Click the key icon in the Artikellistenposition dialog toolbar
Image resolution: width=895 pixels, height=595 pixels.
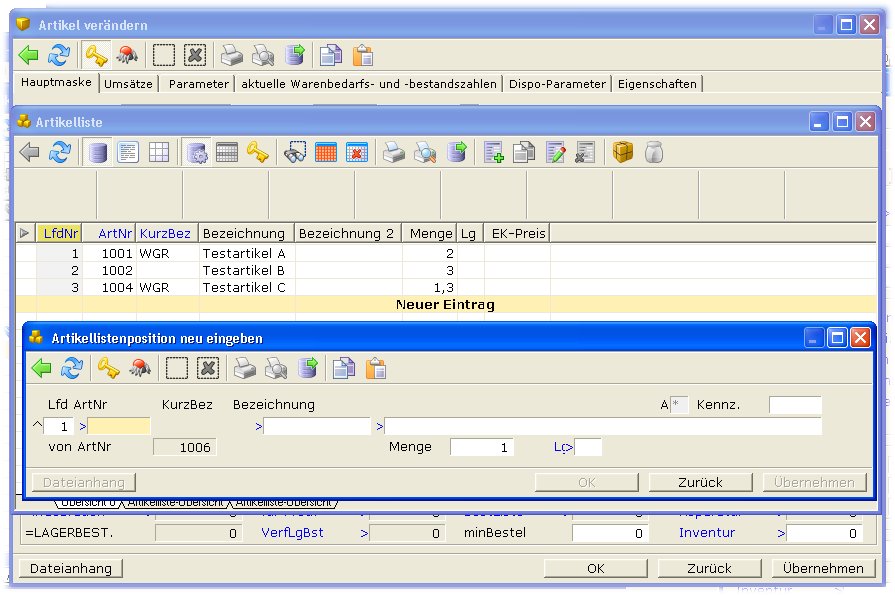coord(108,369)
